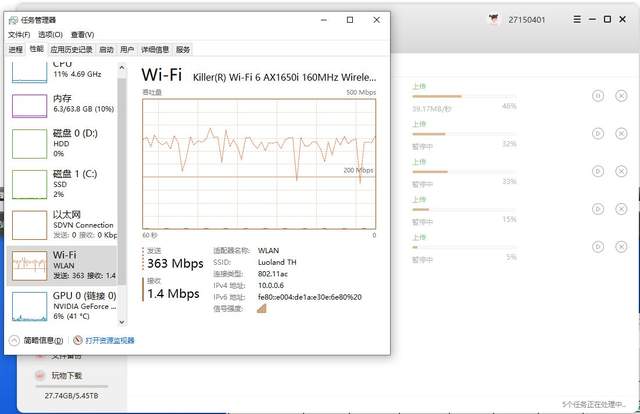Click the 802.11ac connection type value
This screenshot has width=640, height=414.
click(x=273, y=274)
